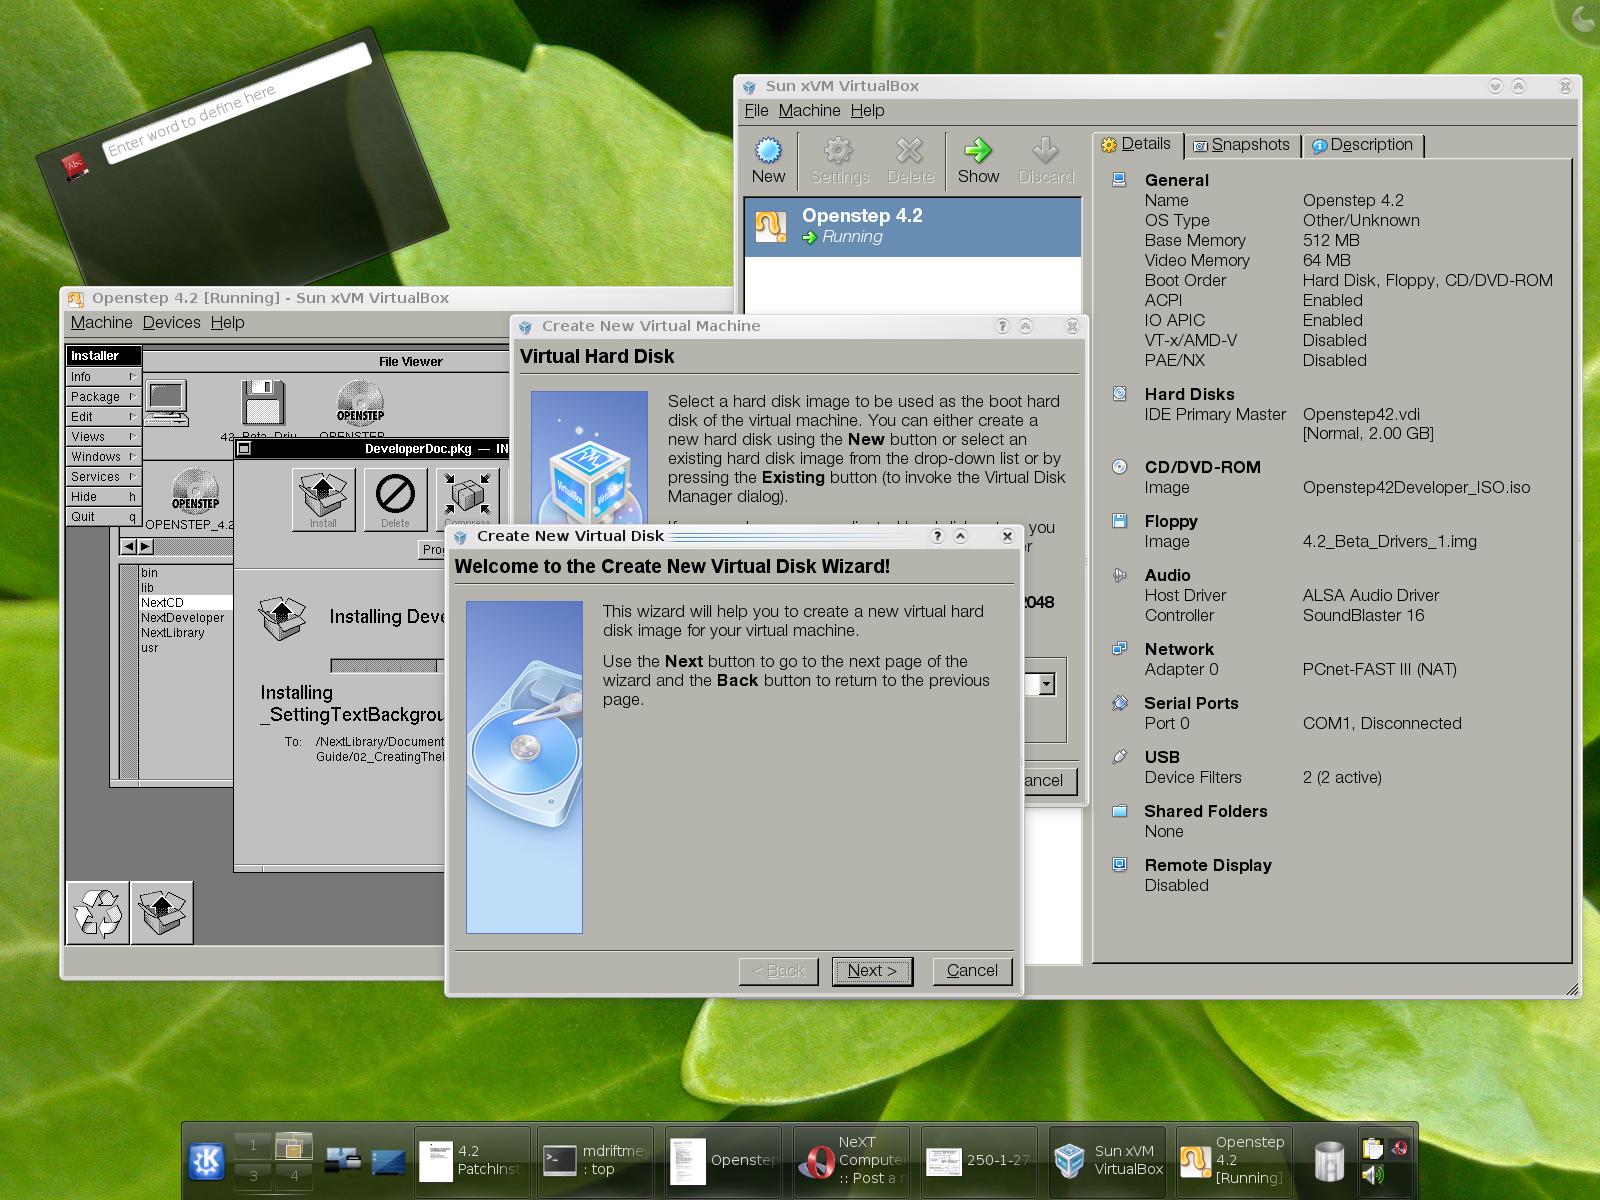Open the Devices menu in the VM window
Viewport: 1600px width, 1200px height.
point(172,322)
